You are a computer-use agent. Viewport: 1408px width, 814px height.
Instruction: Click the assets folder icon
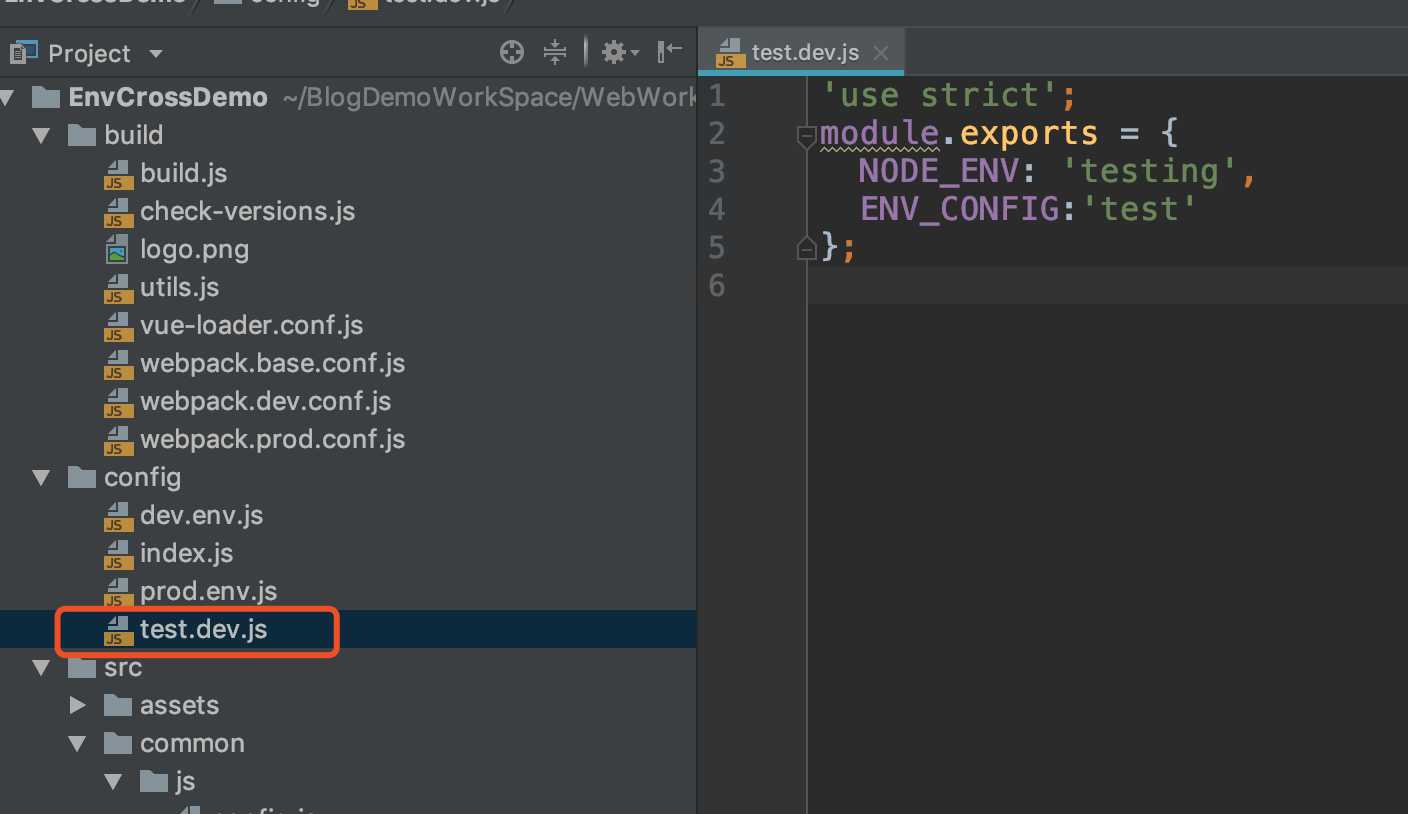click(x=118, y=705)
